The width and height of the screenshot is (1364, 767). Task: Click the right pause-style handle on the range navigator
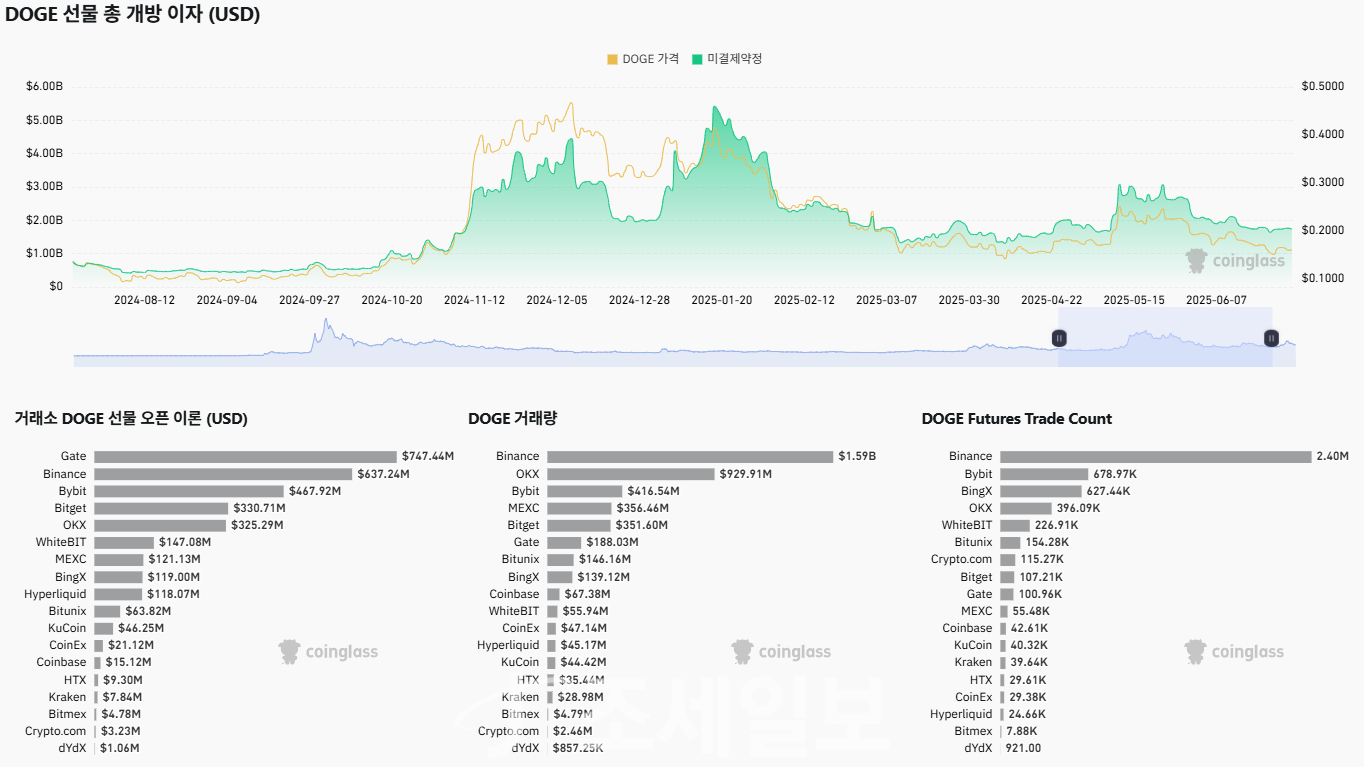pyautogui.click(x=1271, y=338)
